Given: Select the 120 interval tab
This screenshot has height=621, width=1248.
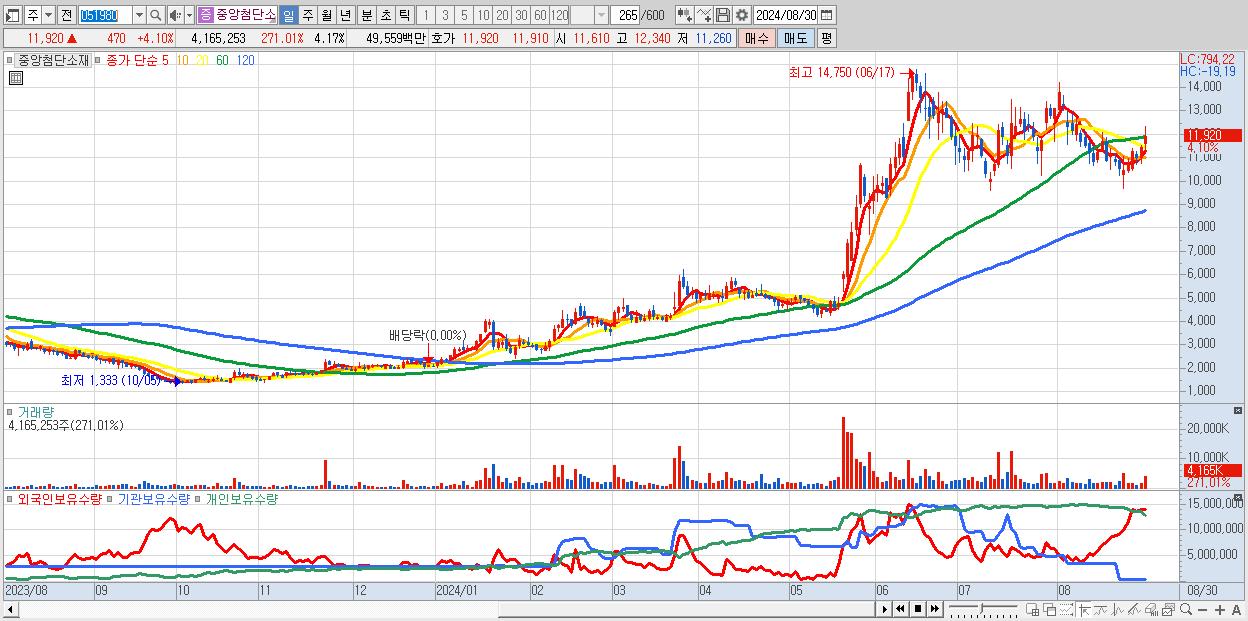Looking at the screenshot, I should click(560, 15).
